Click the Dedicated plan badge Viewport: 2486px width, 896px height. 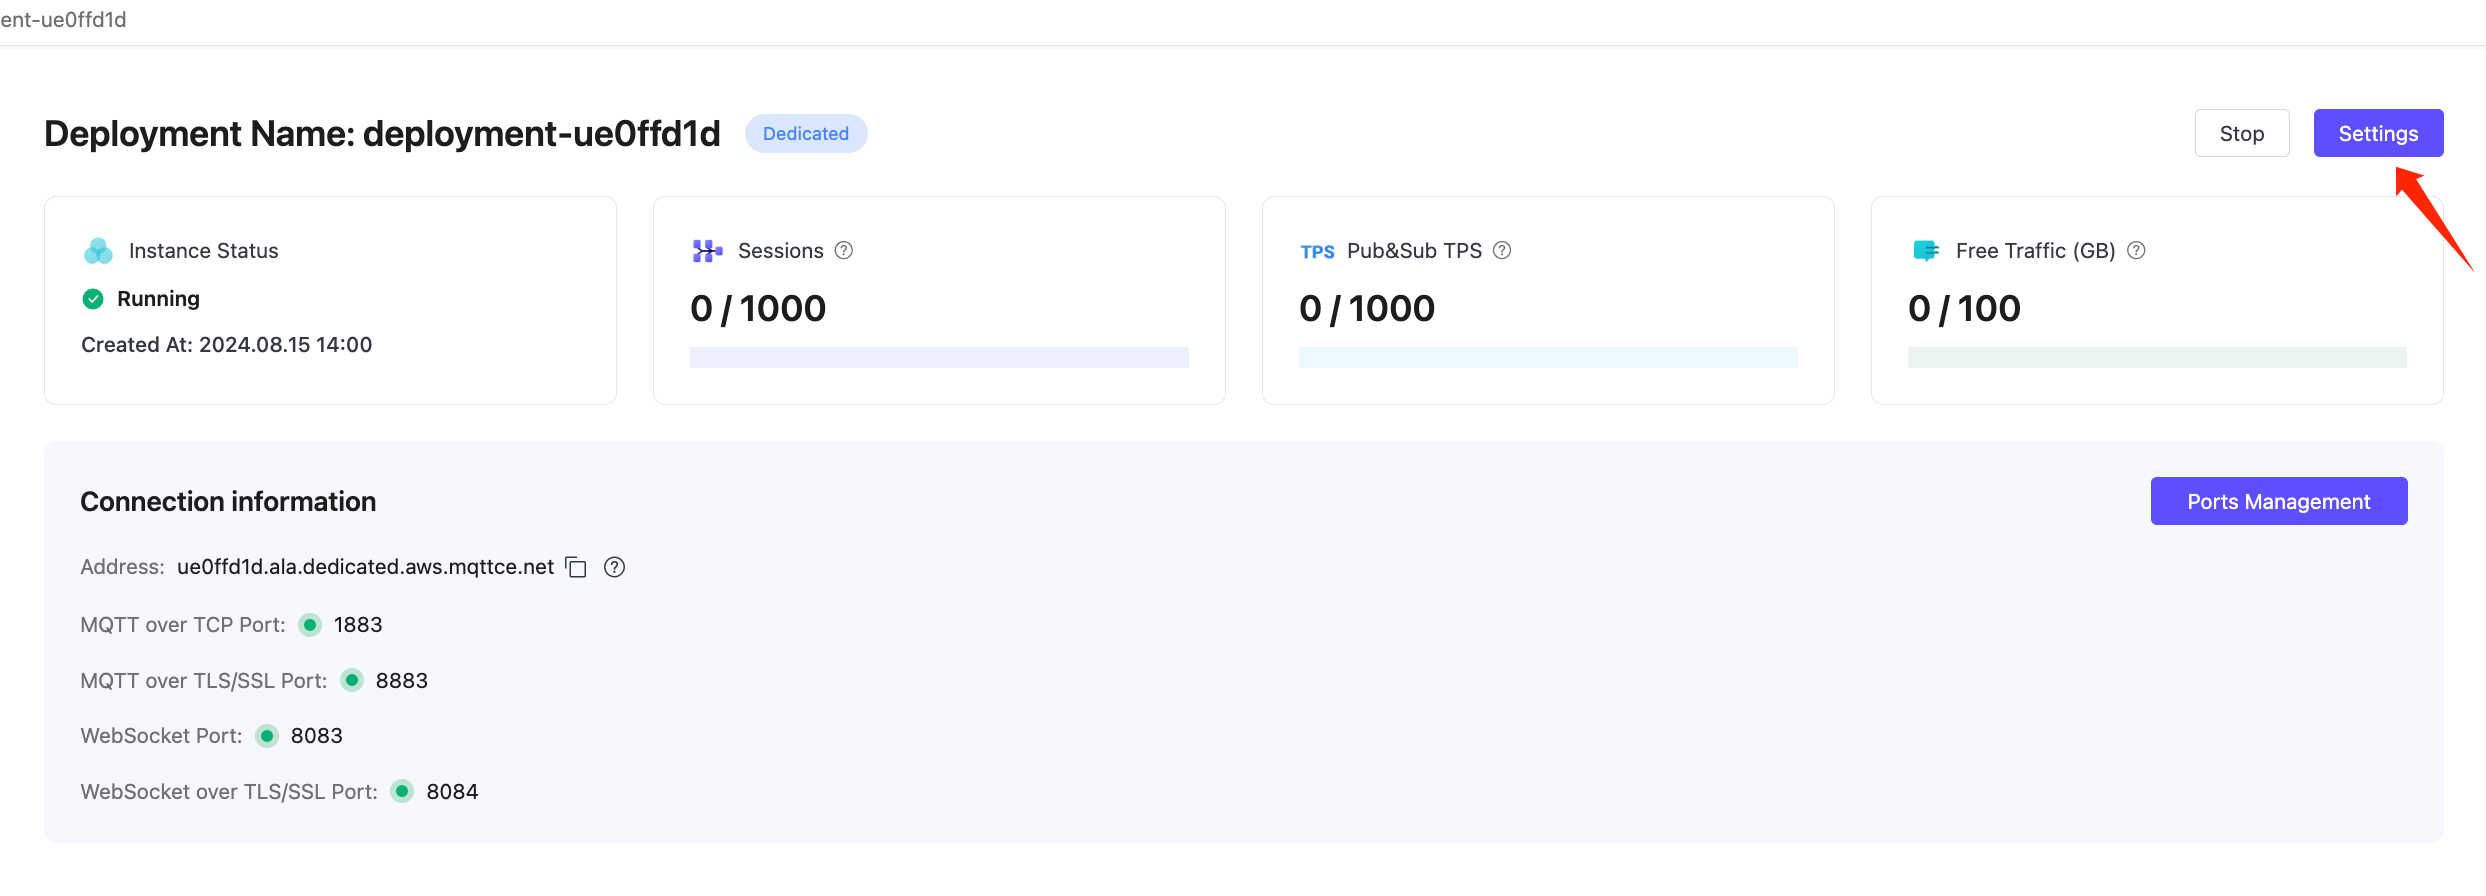pyautogui.click(x=805, y=134)
